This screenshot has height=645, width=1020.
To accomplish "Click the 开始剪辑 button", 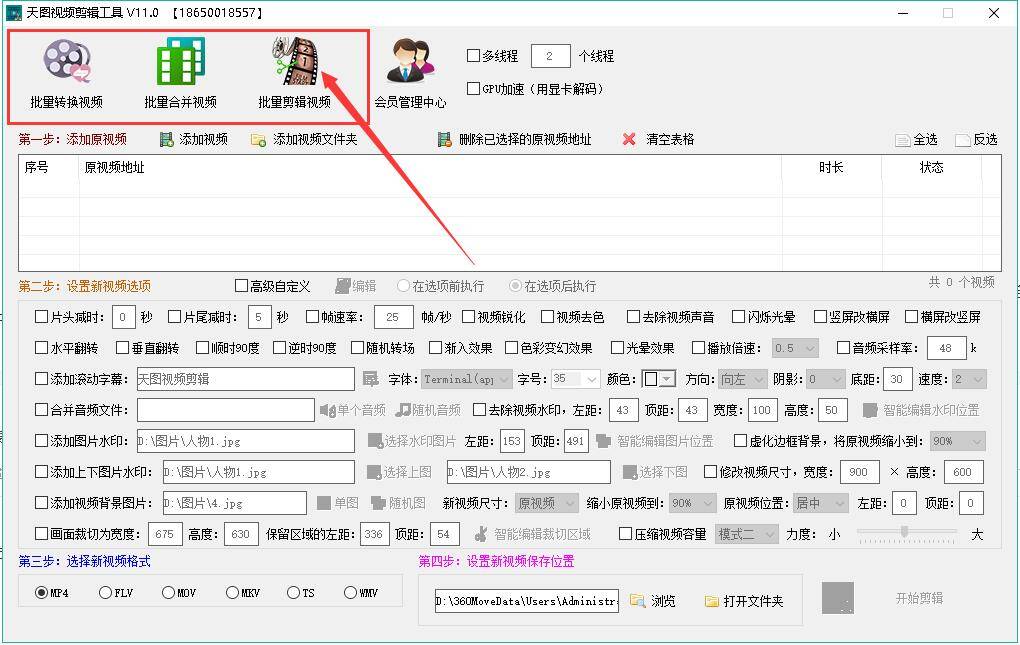I will 919,598.
